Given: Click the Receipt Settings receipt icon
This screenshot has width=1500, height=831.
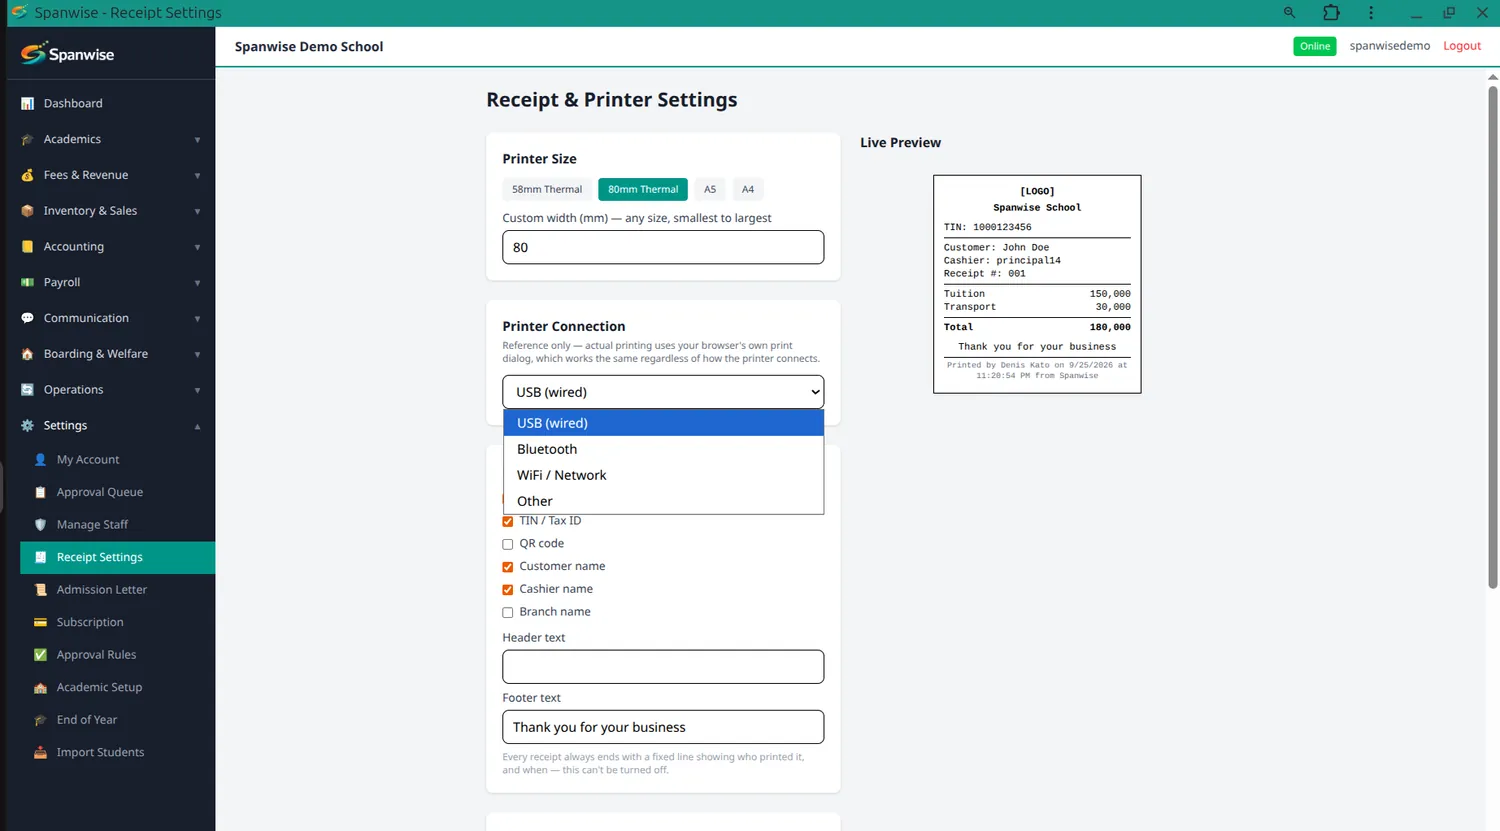Looking at the screenshot, I should [40, 557].
